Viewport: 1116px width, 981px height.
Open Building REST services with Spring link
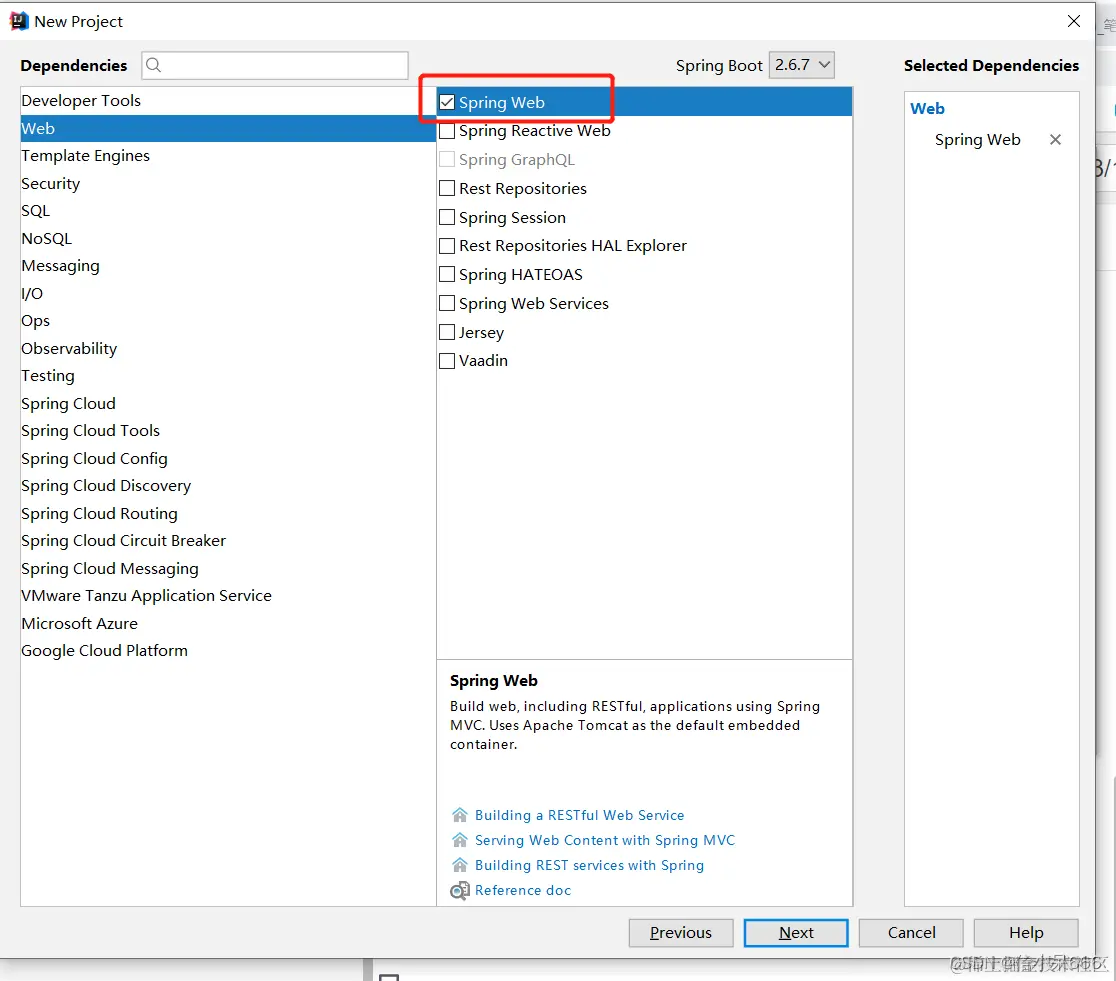pos(589,865)
